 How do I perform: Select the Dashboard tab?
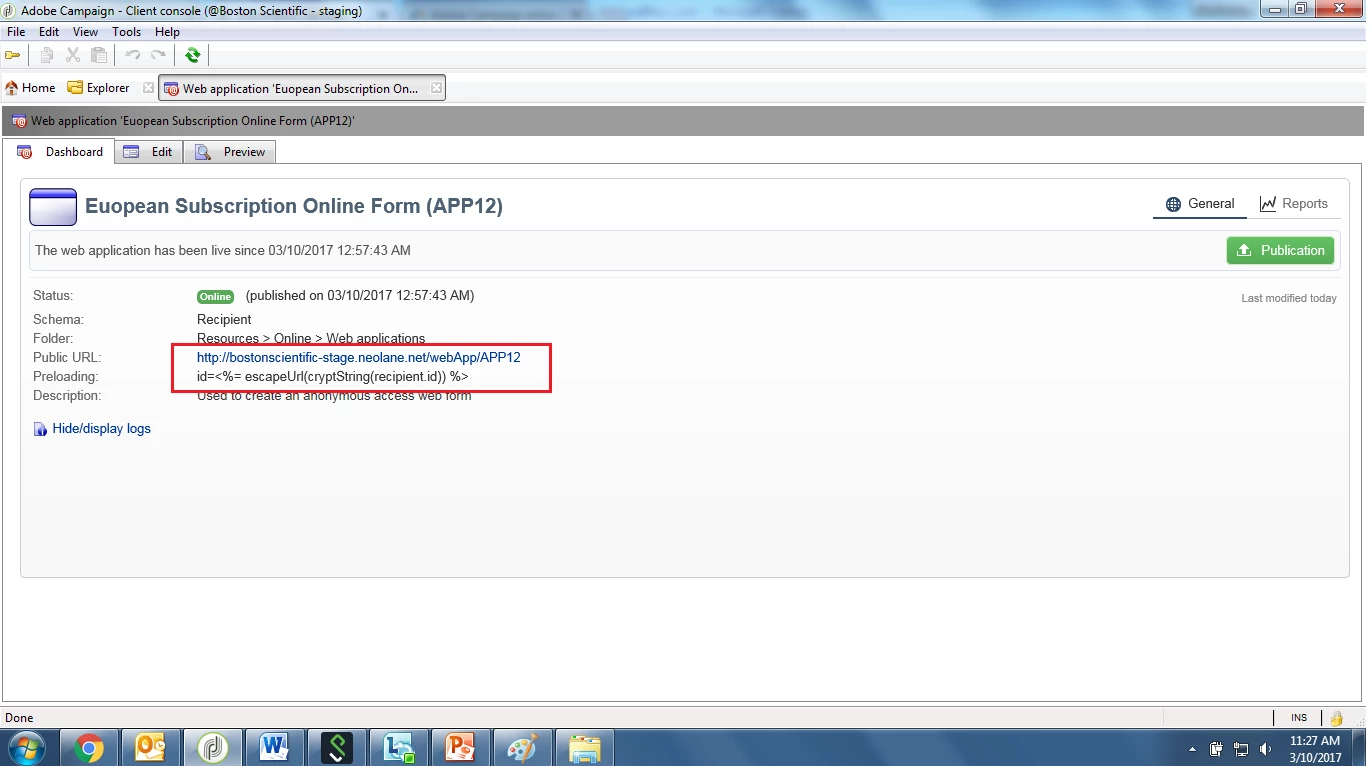60,152
